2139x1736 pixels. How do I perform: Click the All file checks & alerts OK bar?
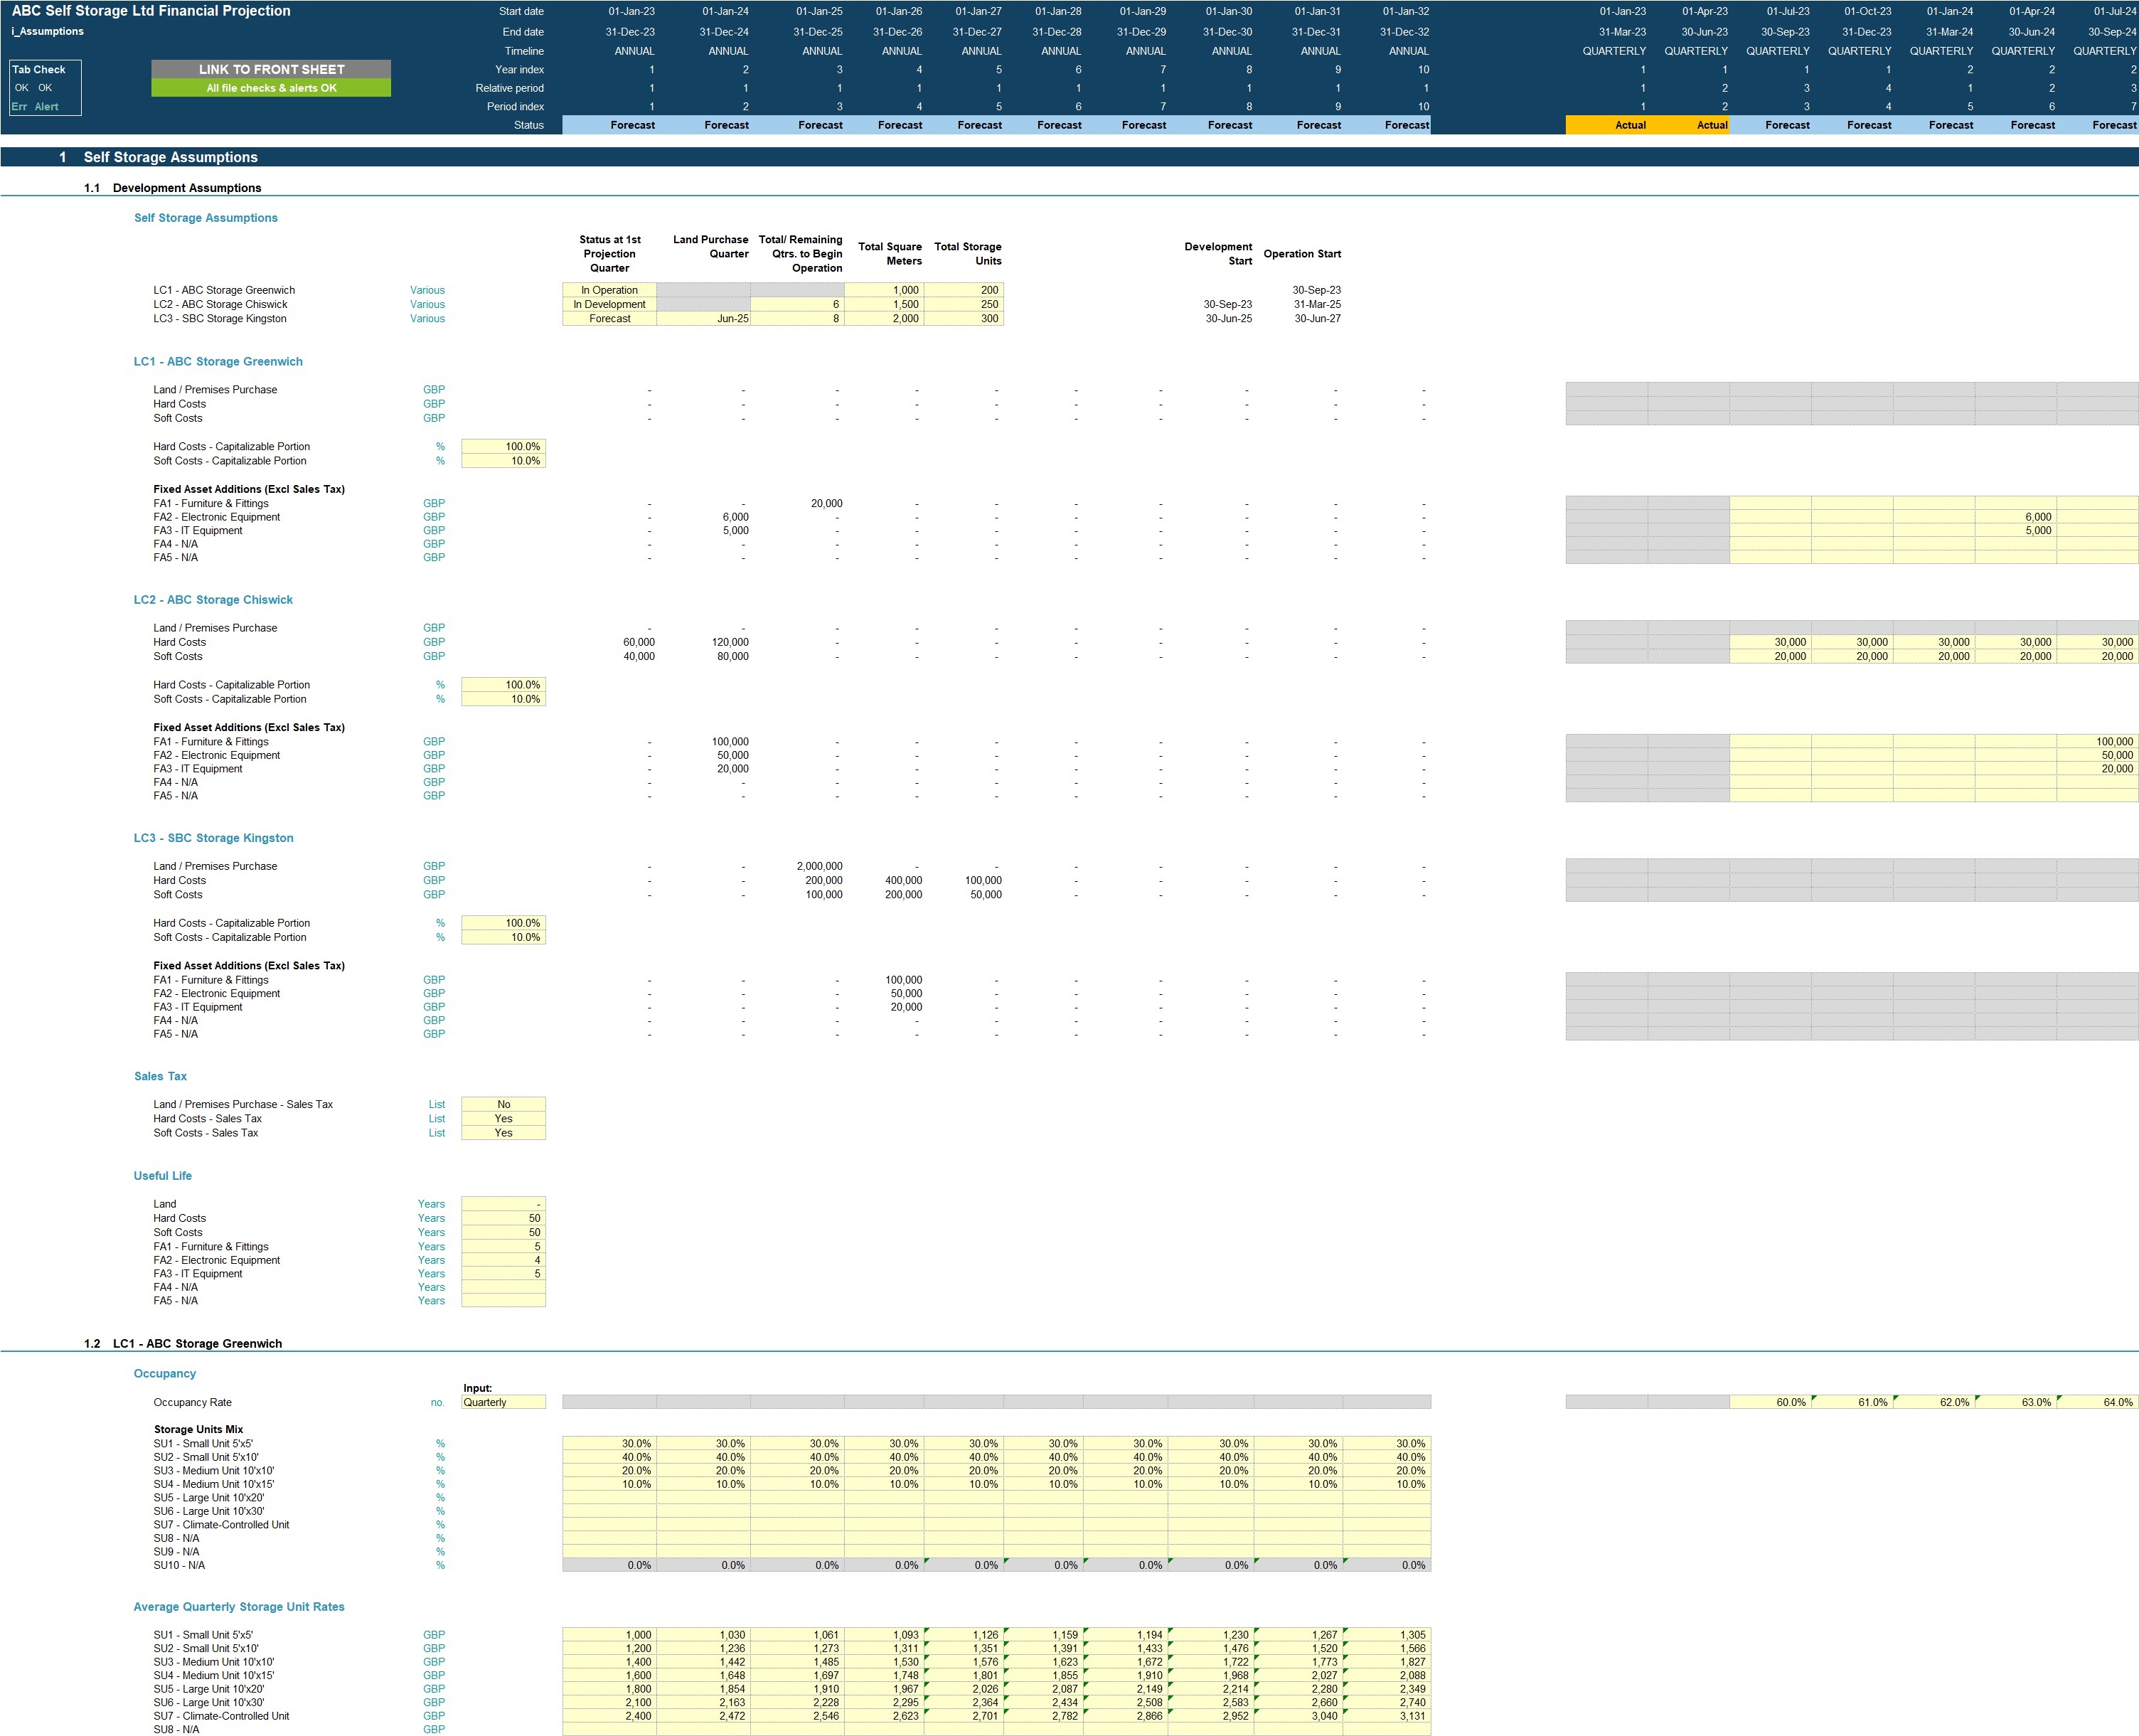(271, 88)
